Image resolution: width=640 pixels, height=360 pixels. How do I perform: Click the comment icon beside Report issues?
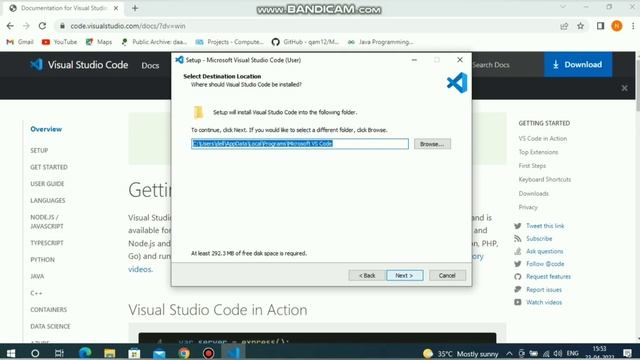pos(518,289)
